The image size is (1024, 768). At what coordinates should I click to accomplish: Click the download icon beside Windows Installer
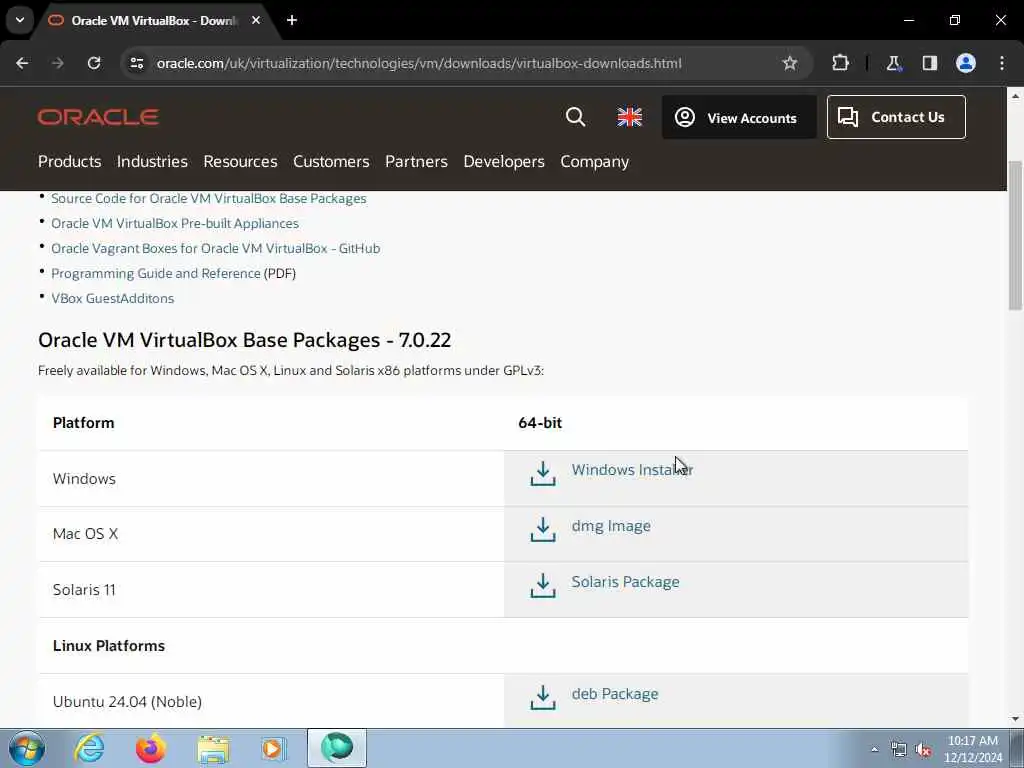(x=543, y=473)
